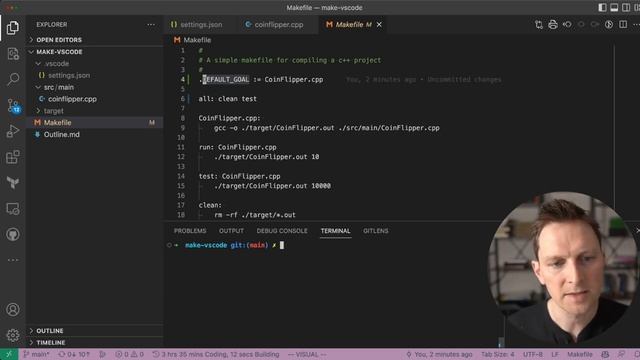Image resolution: width=640 pixels, height=360 pixels.
Task: Open the Terraform view in activity bar
Action: pyautogui.click(x=13, y=183)
